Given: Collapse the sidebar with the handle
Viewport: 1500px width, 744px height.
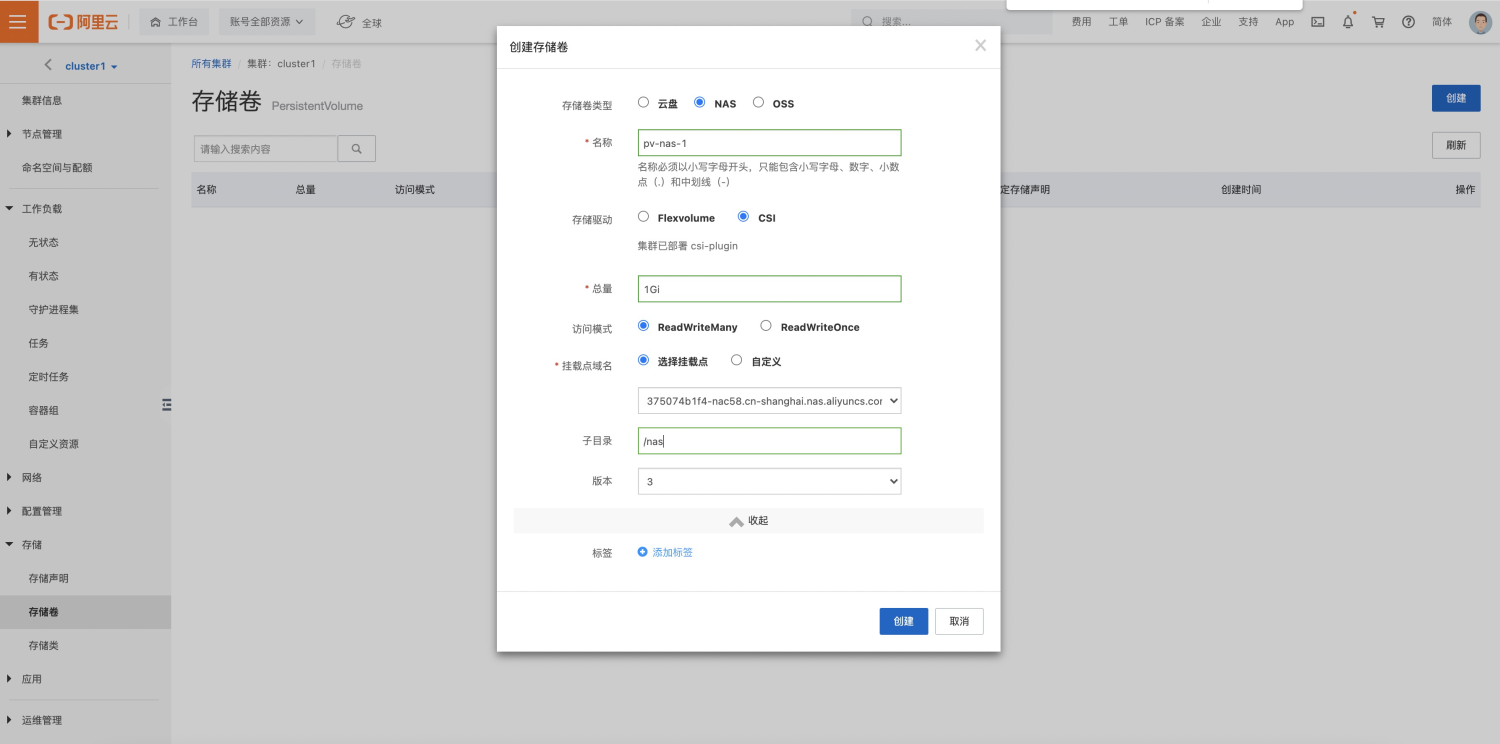Looking at the screenshot, I should [167, 404].
